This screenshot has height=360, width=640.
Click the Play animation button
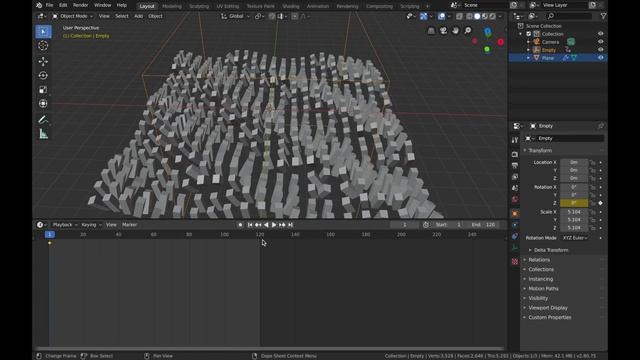[x=274, y=225]
